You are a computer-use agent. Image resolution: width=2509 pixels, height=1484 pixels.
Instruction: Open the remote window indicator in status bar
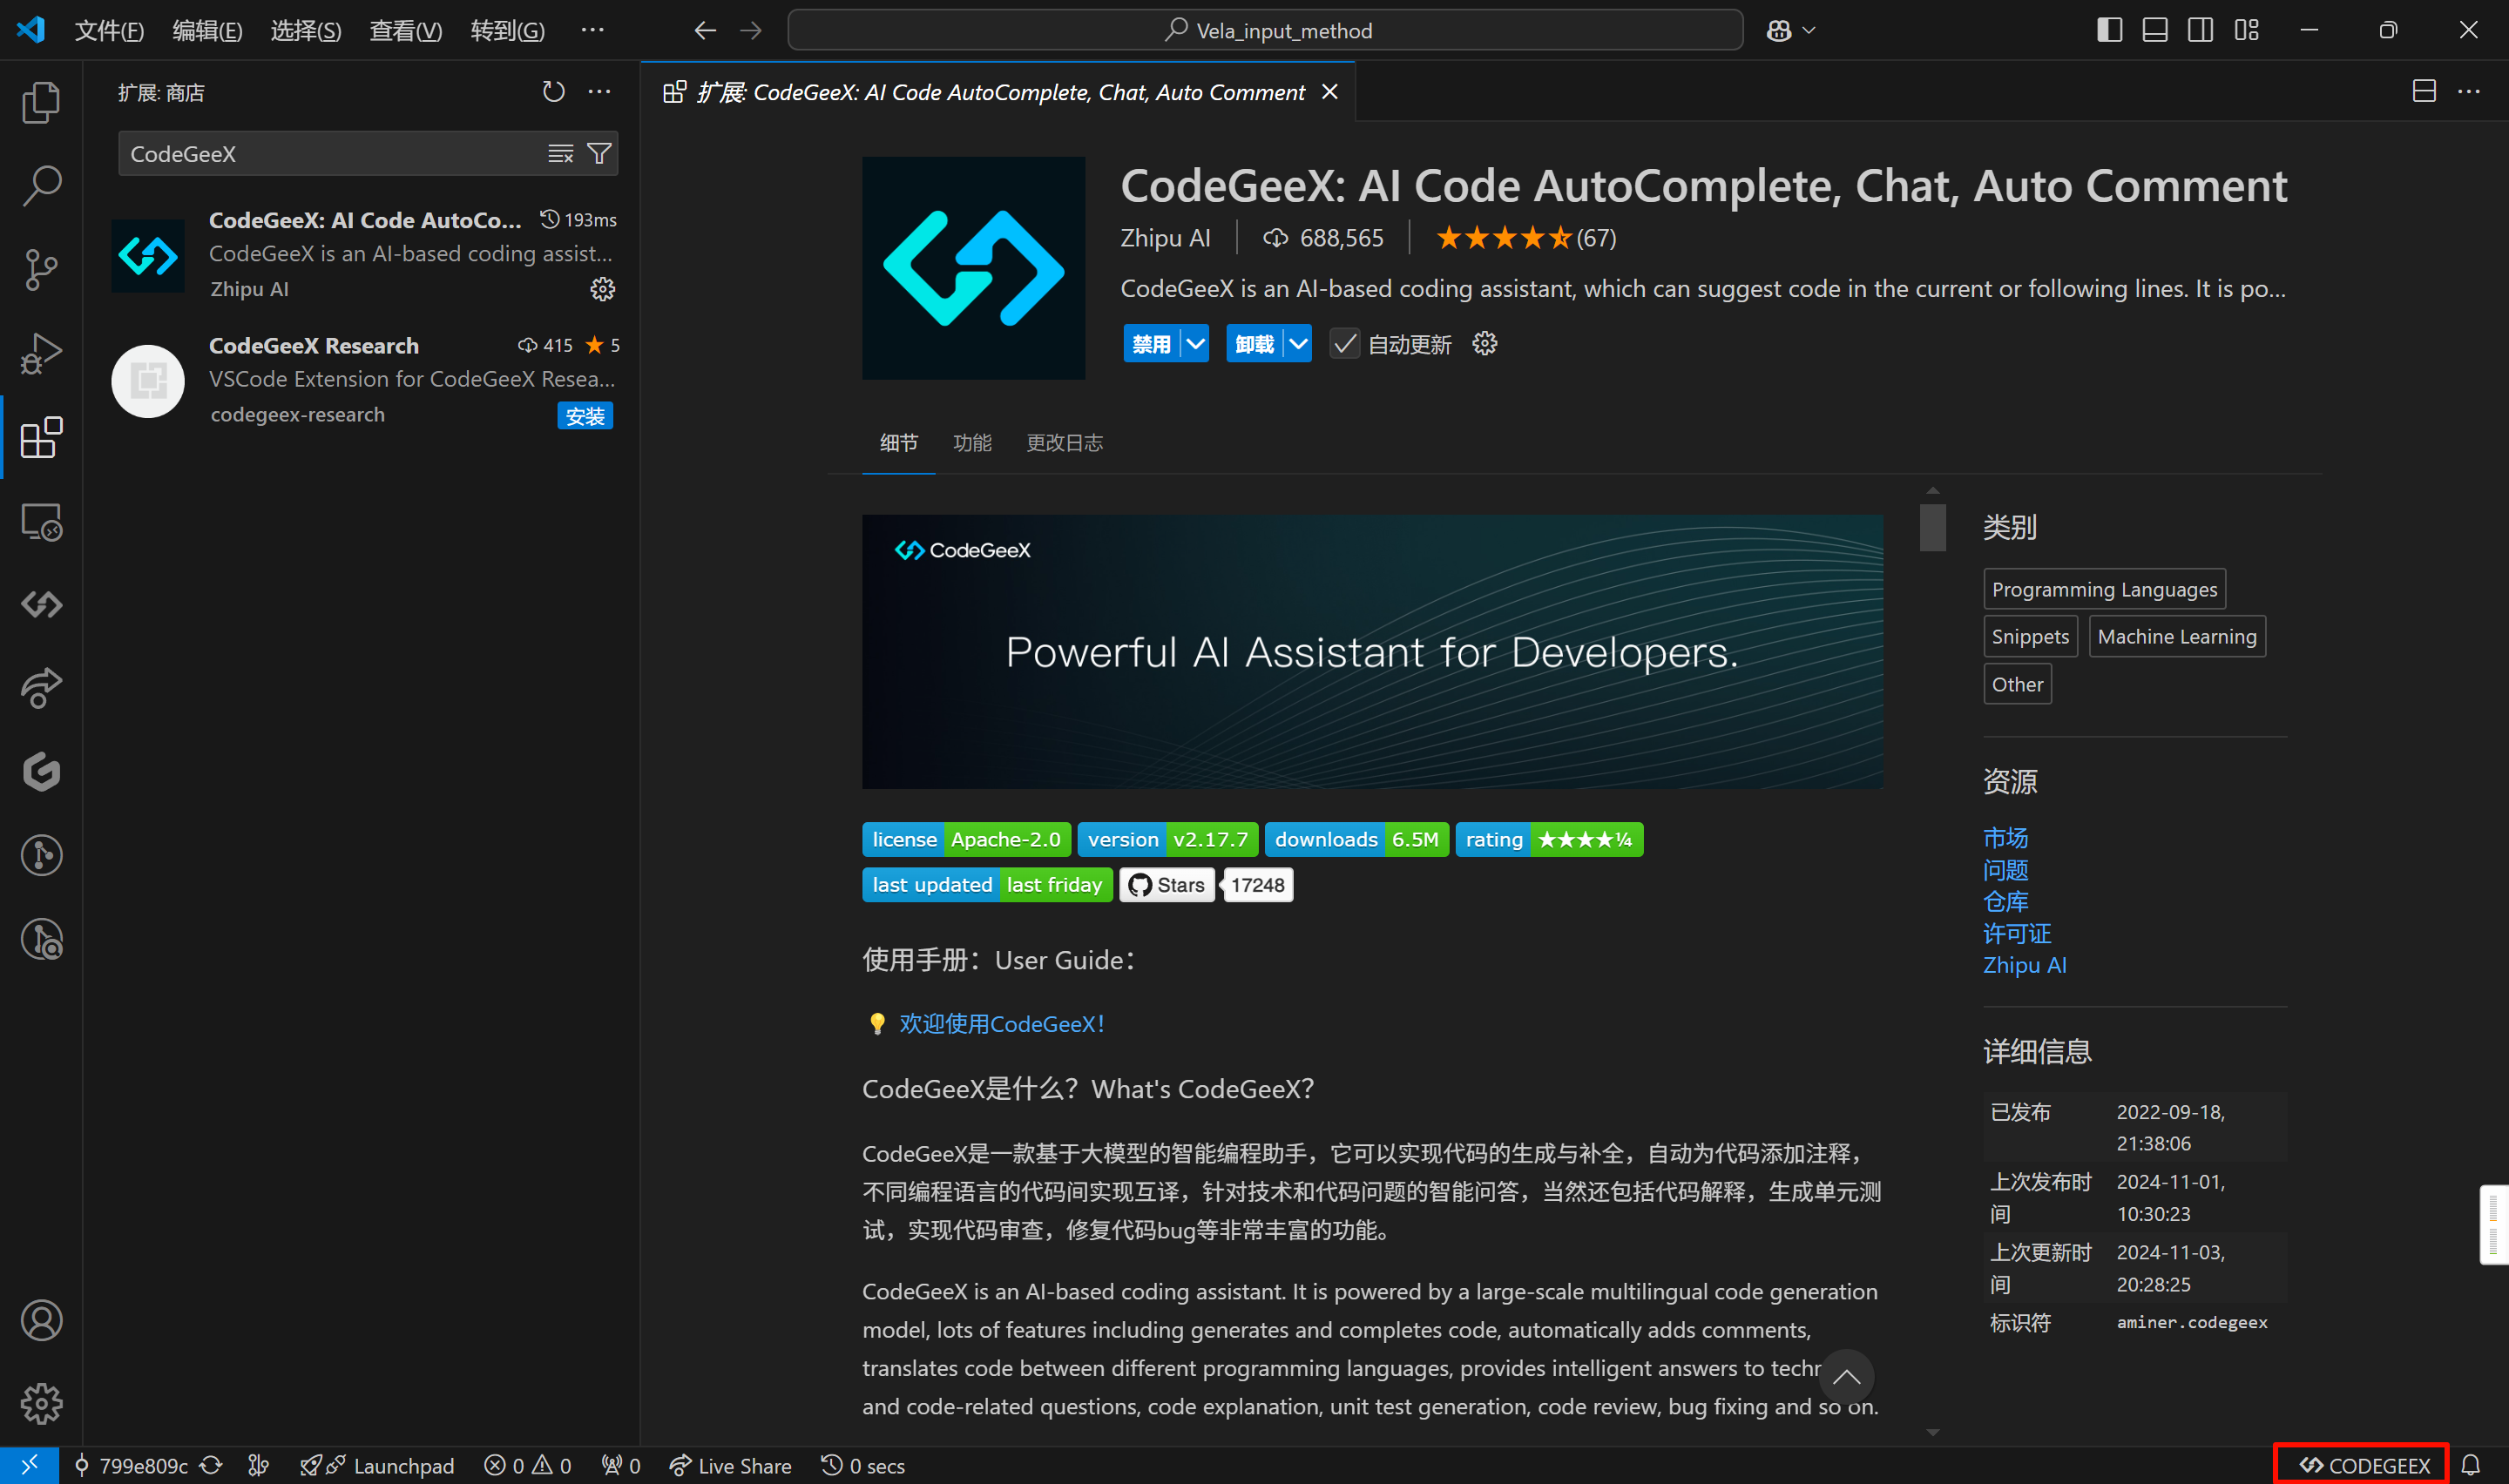pos(29,1466)
